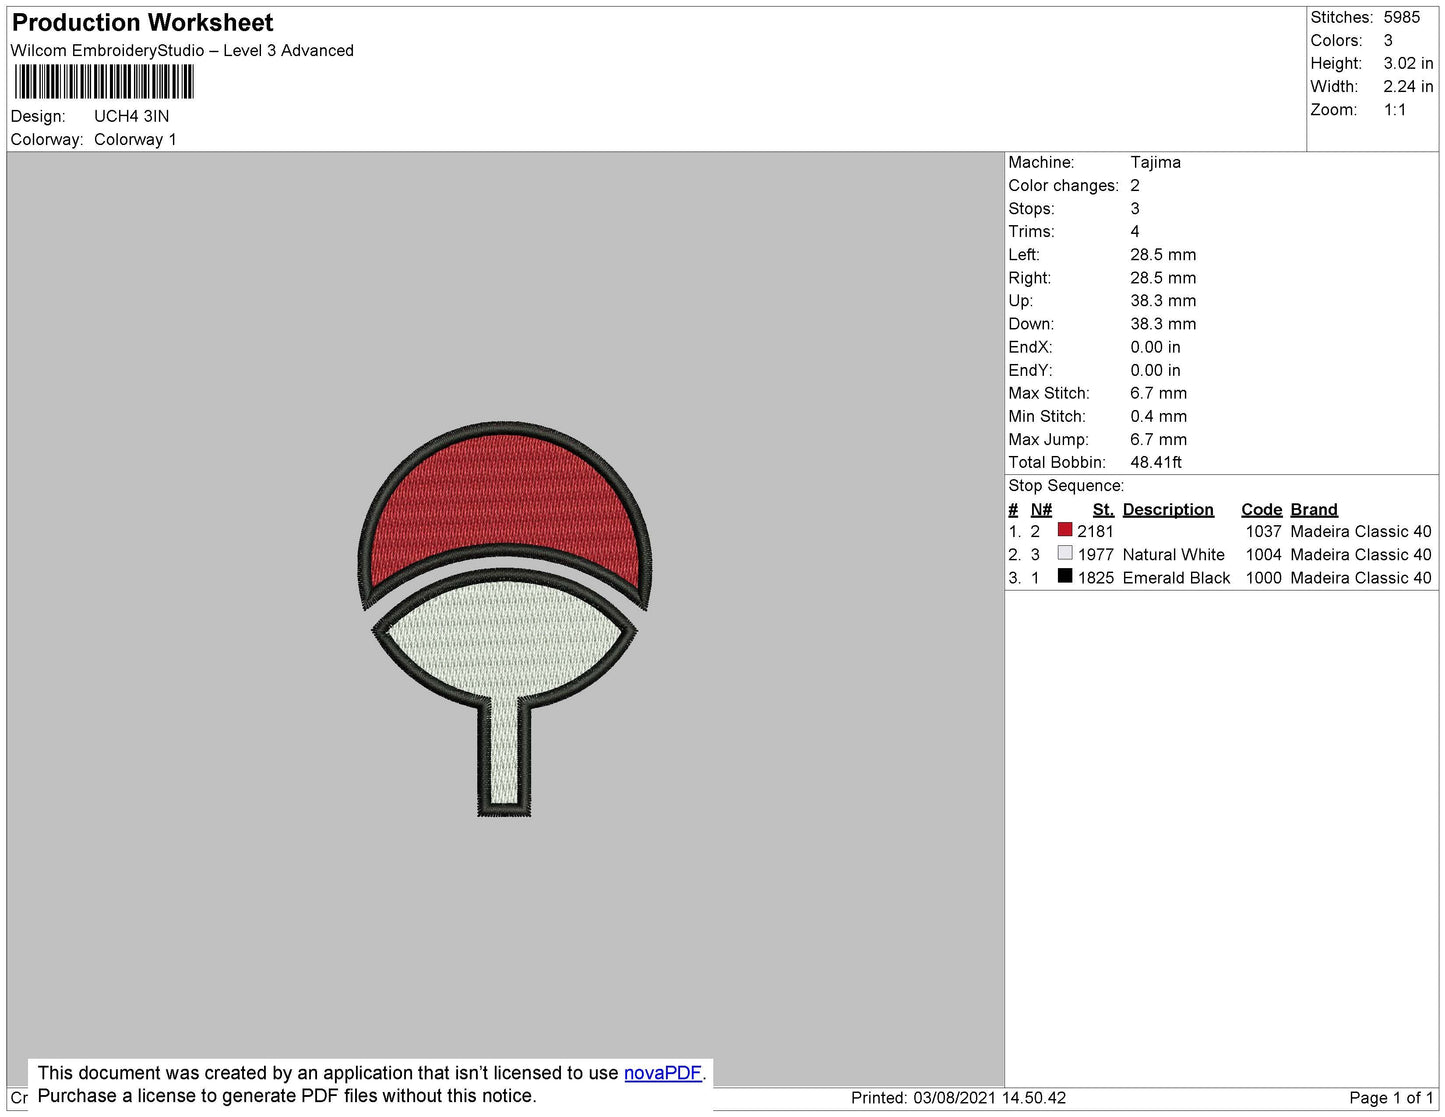The height and width of the screenshot is (1117, 1445).
Task: Click the Natural White thread color swatch
Action: point(1065,553)
